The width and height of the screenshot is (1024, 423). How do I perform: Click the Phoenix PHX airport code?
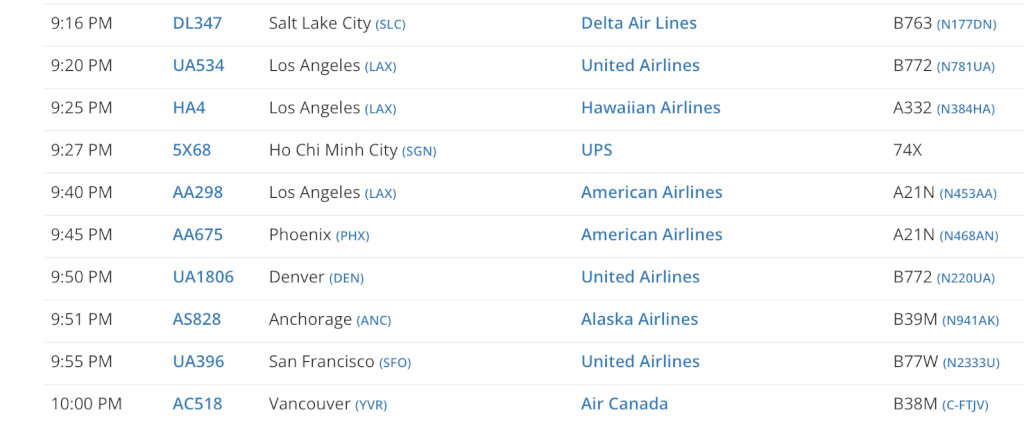353,236
